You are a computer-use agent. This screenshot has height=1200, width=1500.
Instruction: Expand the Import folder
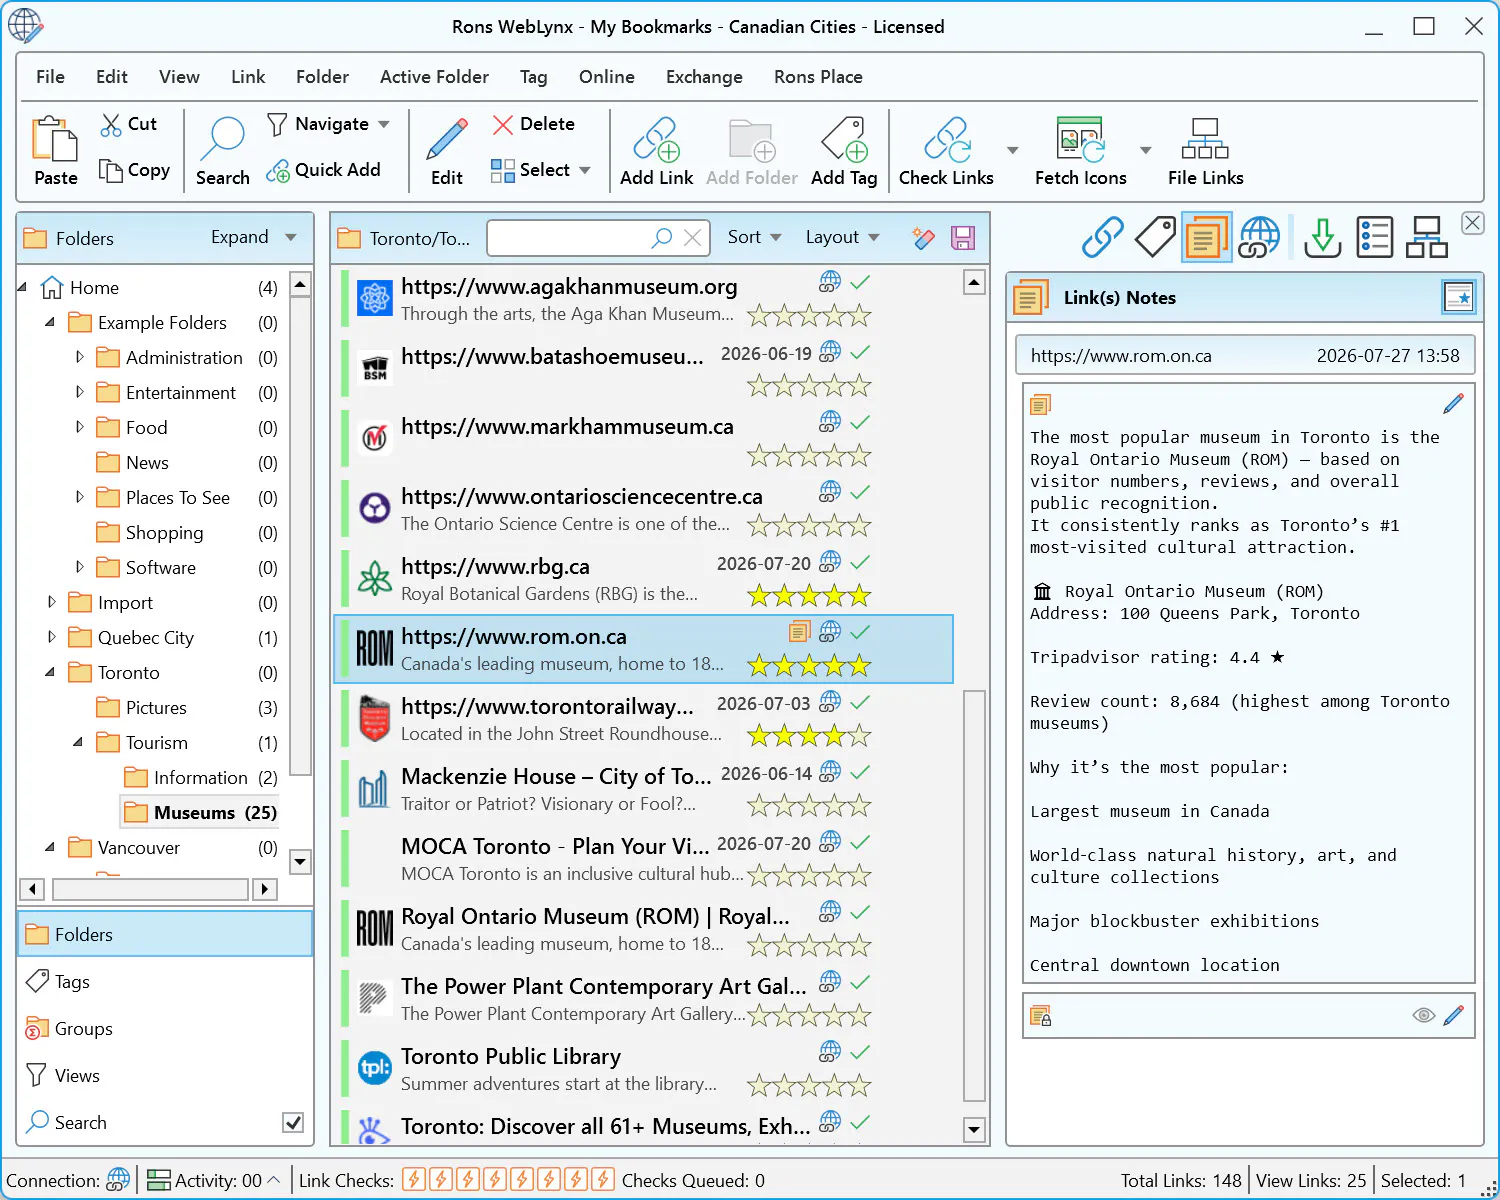(52, 602)
